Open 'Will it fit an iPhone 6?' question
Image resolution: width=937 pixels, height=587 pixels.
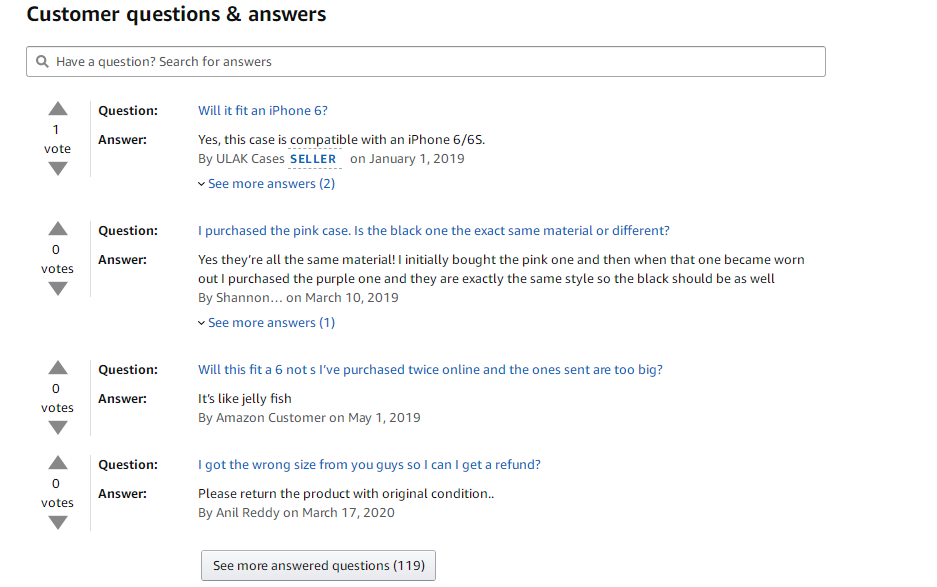pos(263,111)
